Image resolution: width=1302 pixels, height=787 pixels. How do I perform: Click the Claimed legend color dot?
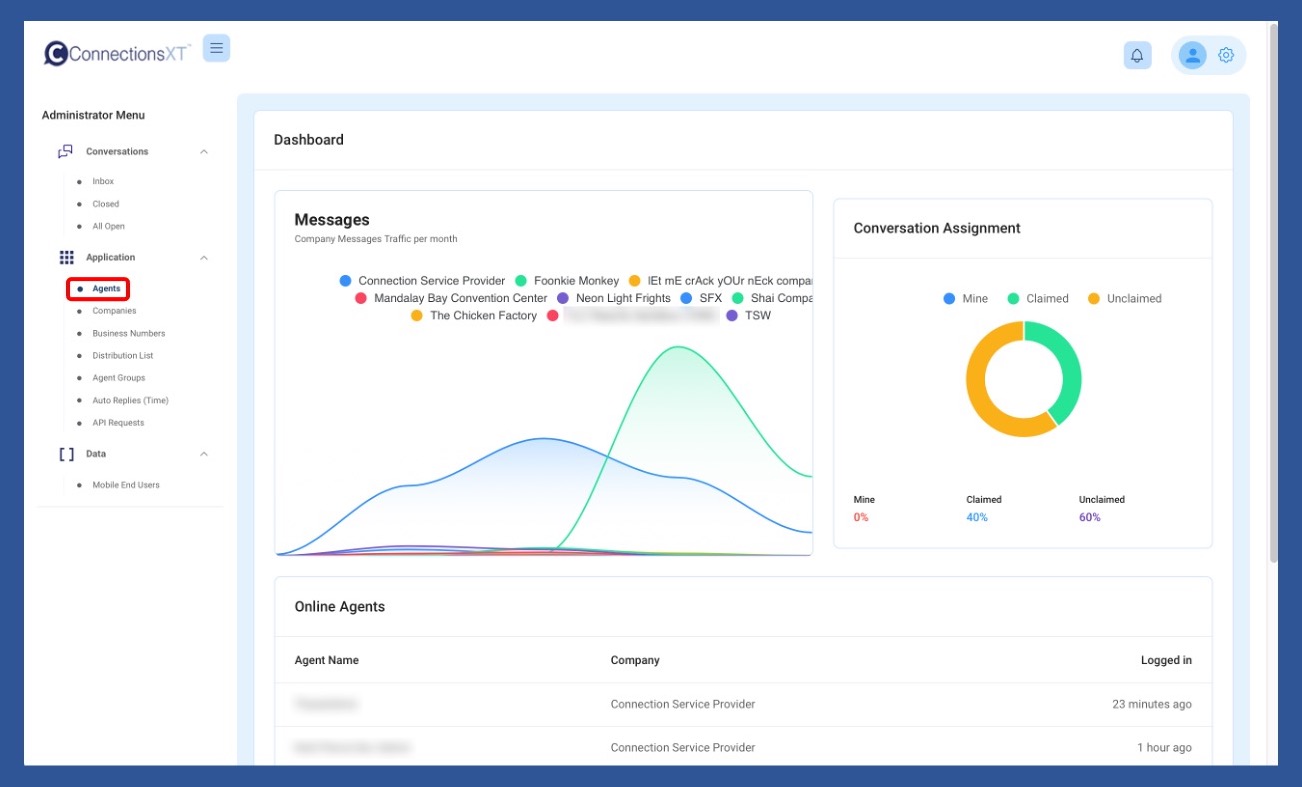tap(1013, 299)
